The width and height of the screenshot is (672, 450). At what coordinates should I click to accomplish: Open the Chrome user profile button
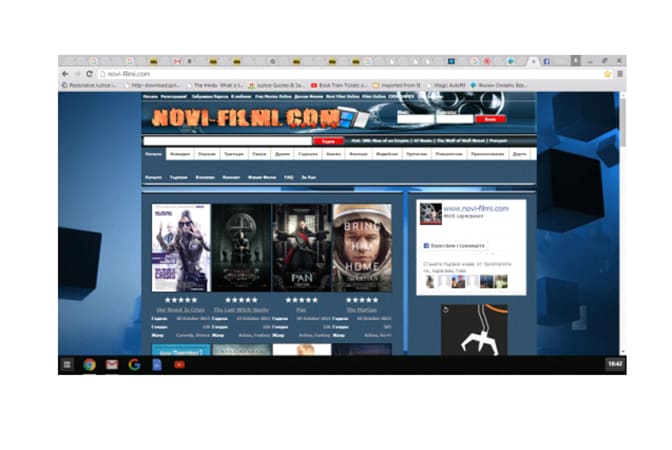(x=576, y=61)
